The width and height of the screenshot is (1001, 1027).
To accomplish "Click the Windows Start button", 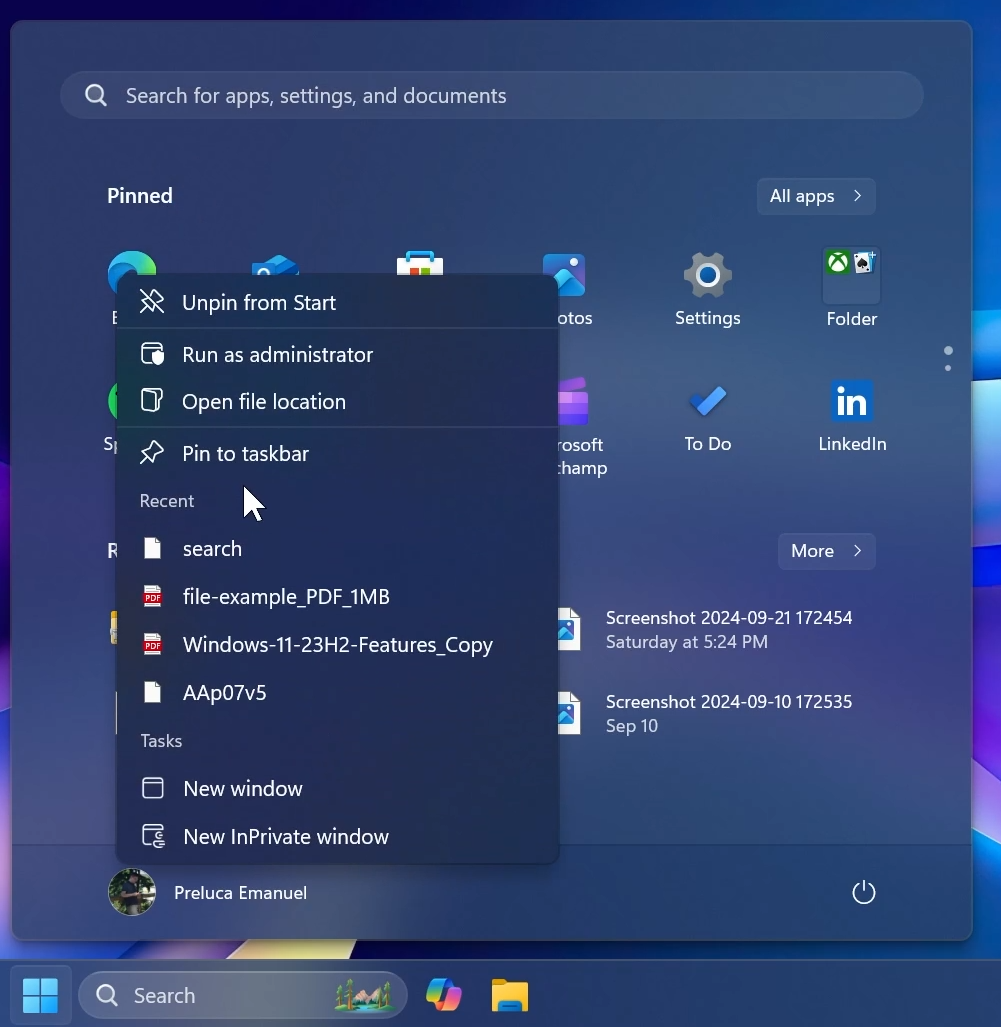I will tap(40, 995).
